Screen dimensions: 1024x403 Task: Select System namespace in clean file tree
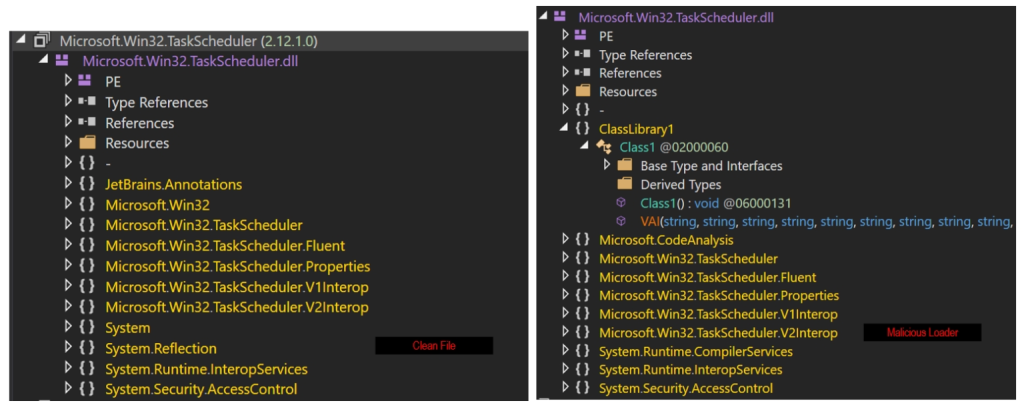(128, 327)
